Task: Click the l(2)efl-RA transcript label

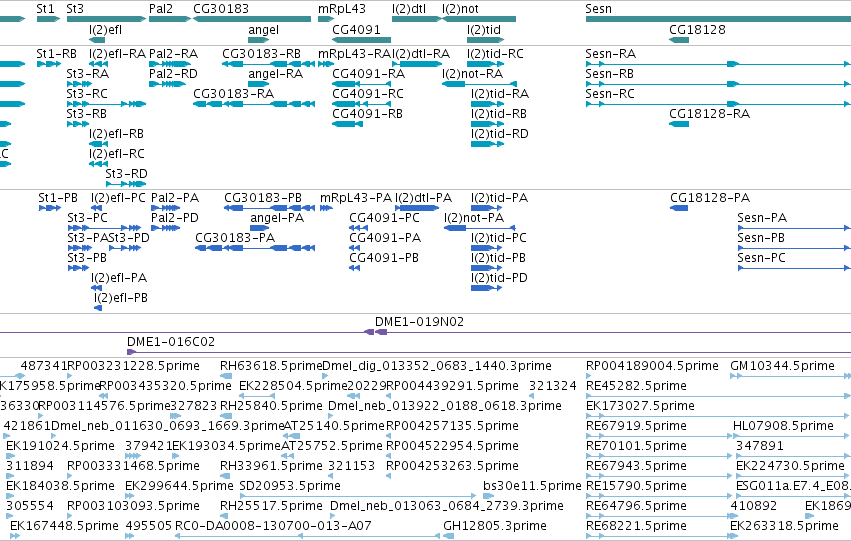Action: coord(117,54)
